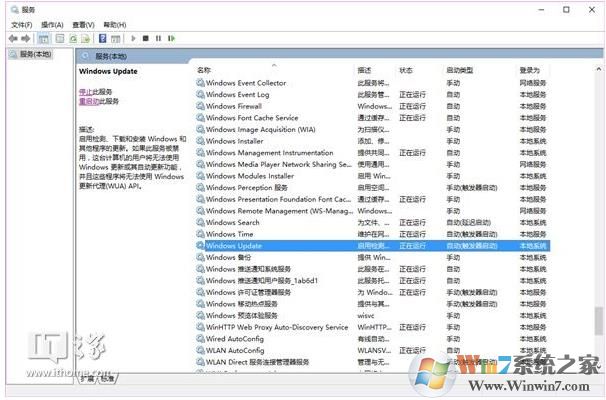
Task: Select Windows Media Player Network Sharing row
Action: (373, 164)
